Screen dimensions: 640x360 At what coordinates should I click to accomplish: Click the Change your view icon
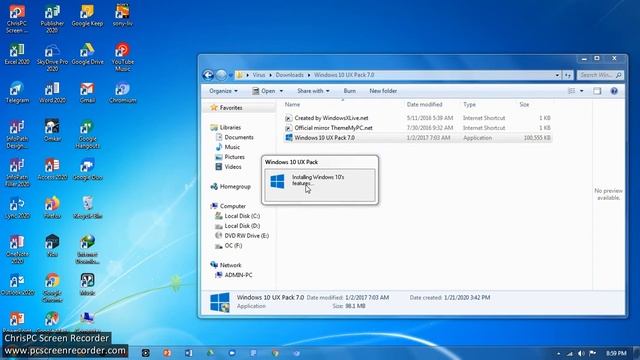(571, 91)
